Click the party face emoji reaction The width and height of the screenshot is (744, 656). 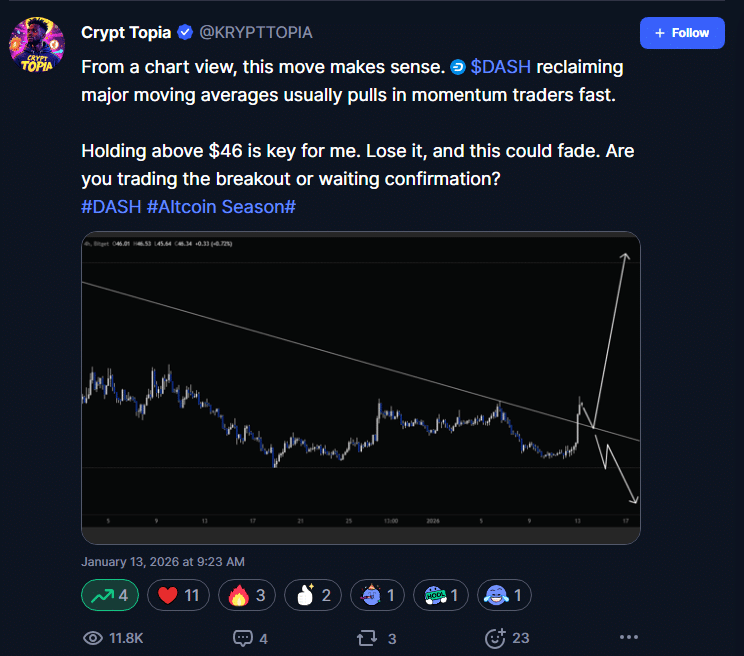pyautogui.click(x=377, y=596)
